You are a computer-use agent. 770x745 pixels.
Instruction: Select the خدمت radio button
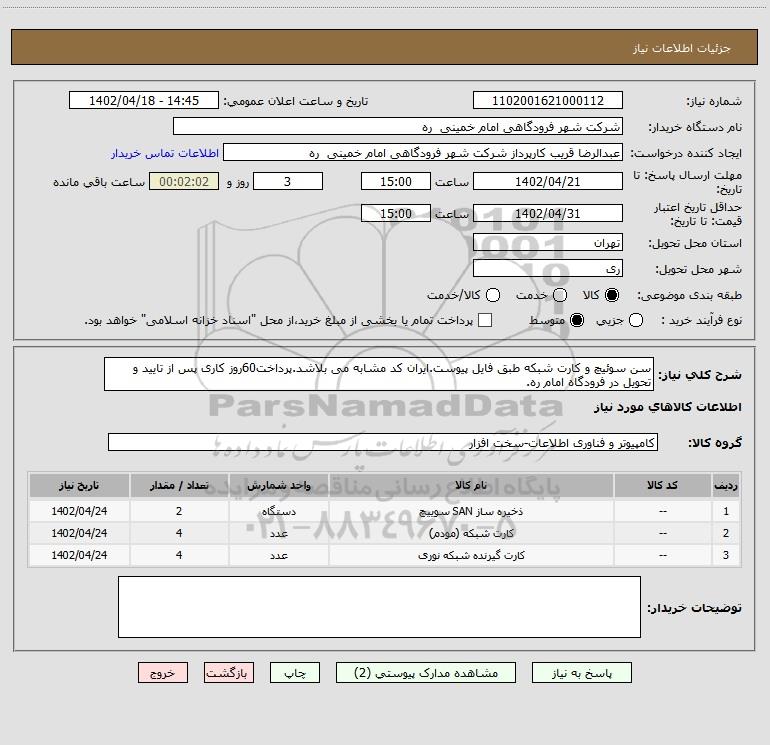pos(560,295)
